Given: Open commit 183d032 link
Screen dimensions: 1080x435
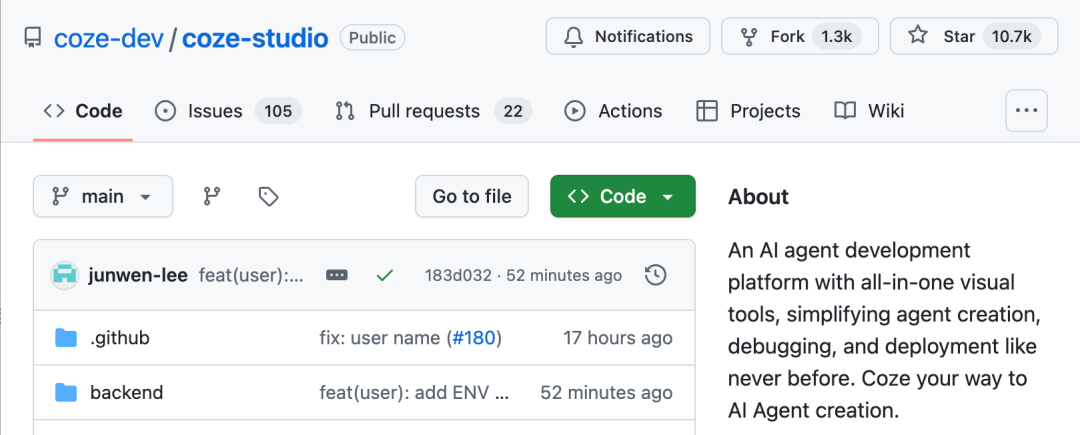Looking at the screenshot, I should coord(458,275).
